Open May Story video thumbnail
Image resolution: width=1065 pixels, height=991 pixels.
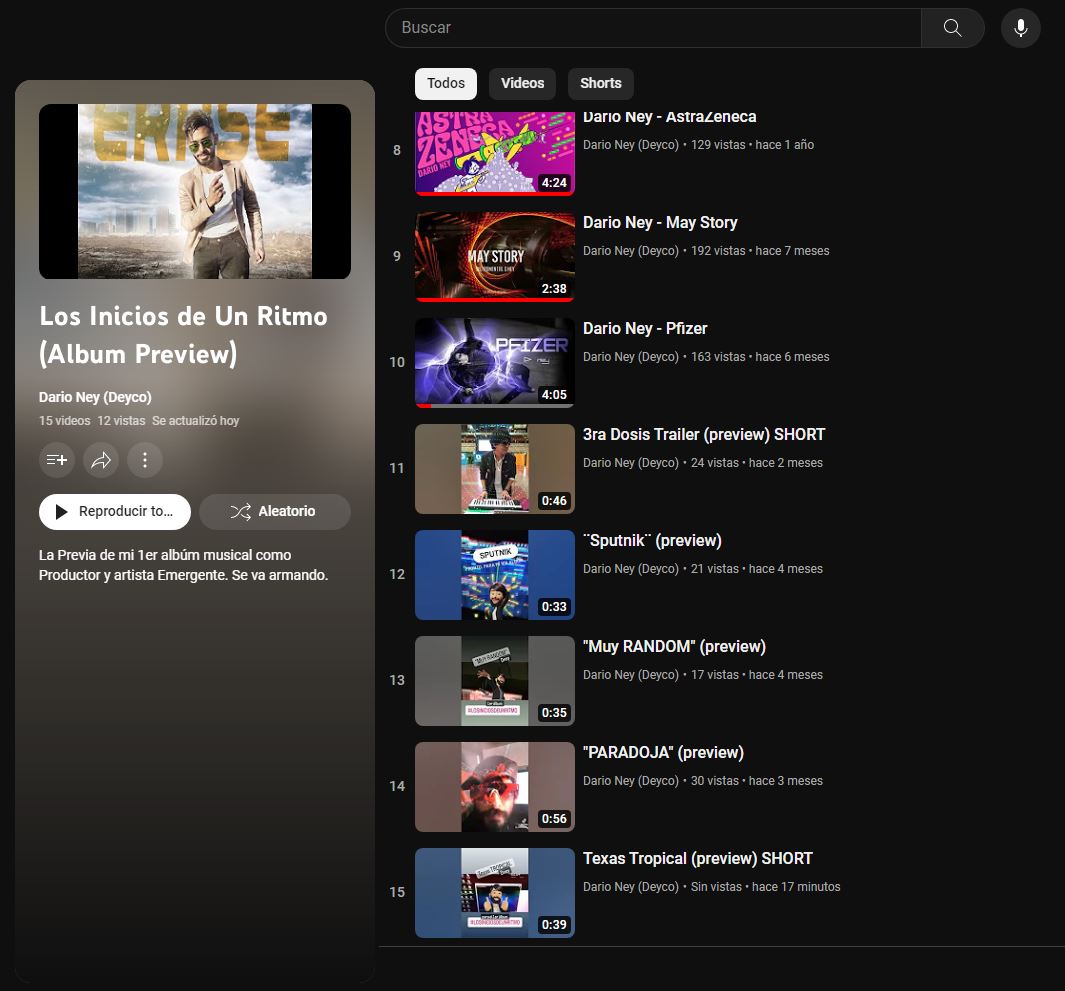[x=495, y=257]
